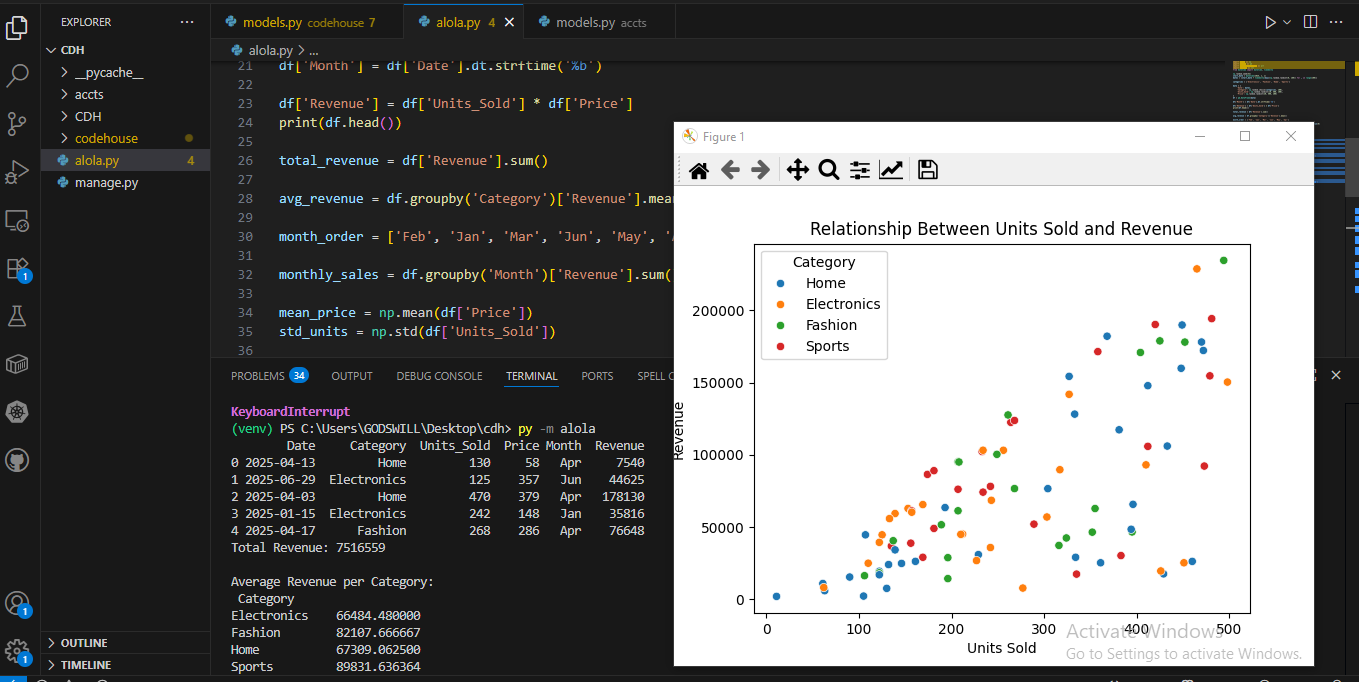Toggle zoom-to-rectangle mode
This screenshot has width=1359, height=682.
[x=829, y=170]
